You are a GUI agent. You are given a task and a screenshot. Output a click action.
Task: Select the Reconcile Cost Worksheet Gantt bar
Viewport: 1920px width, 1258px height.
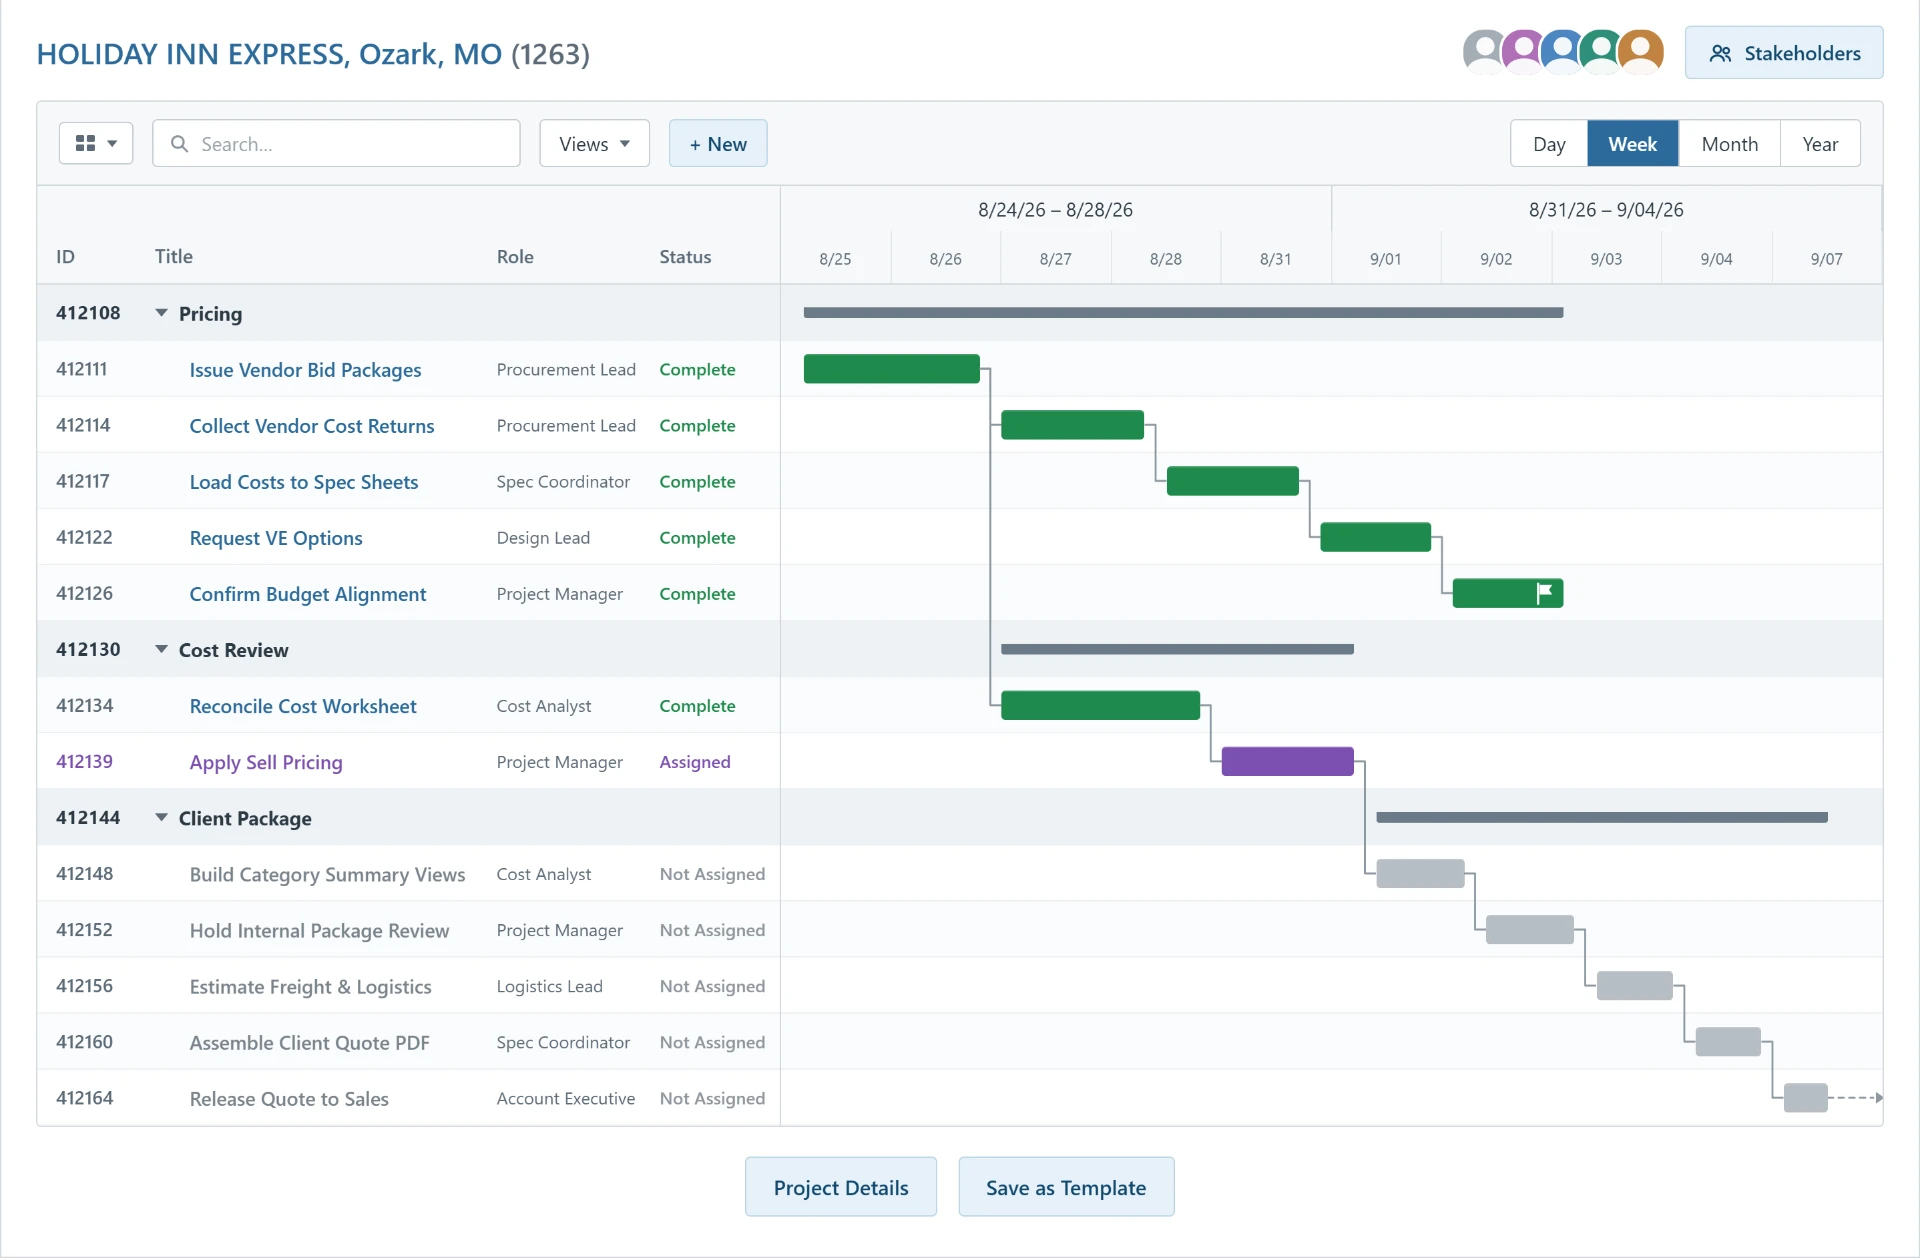1100,705
